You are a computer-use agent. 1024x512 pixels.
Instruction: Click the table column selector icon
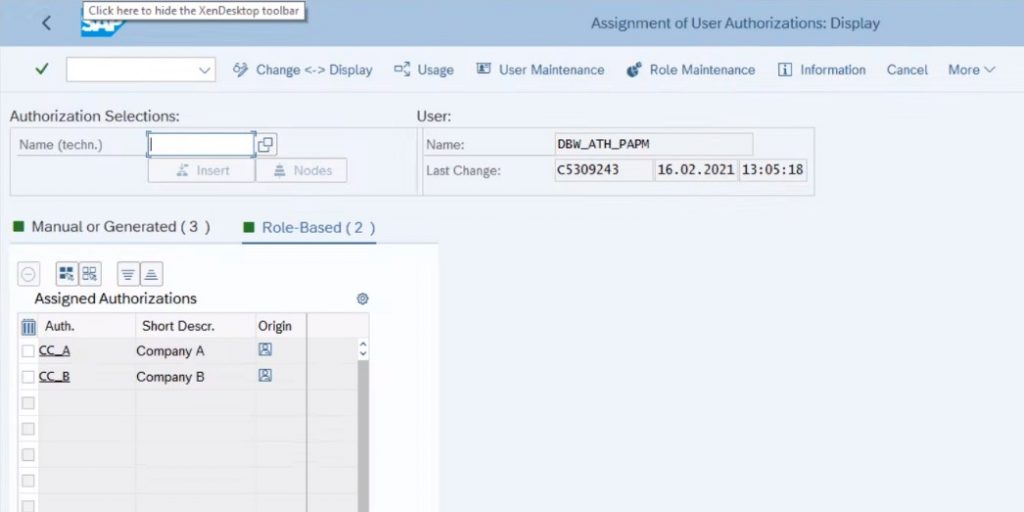click(28, 327)
